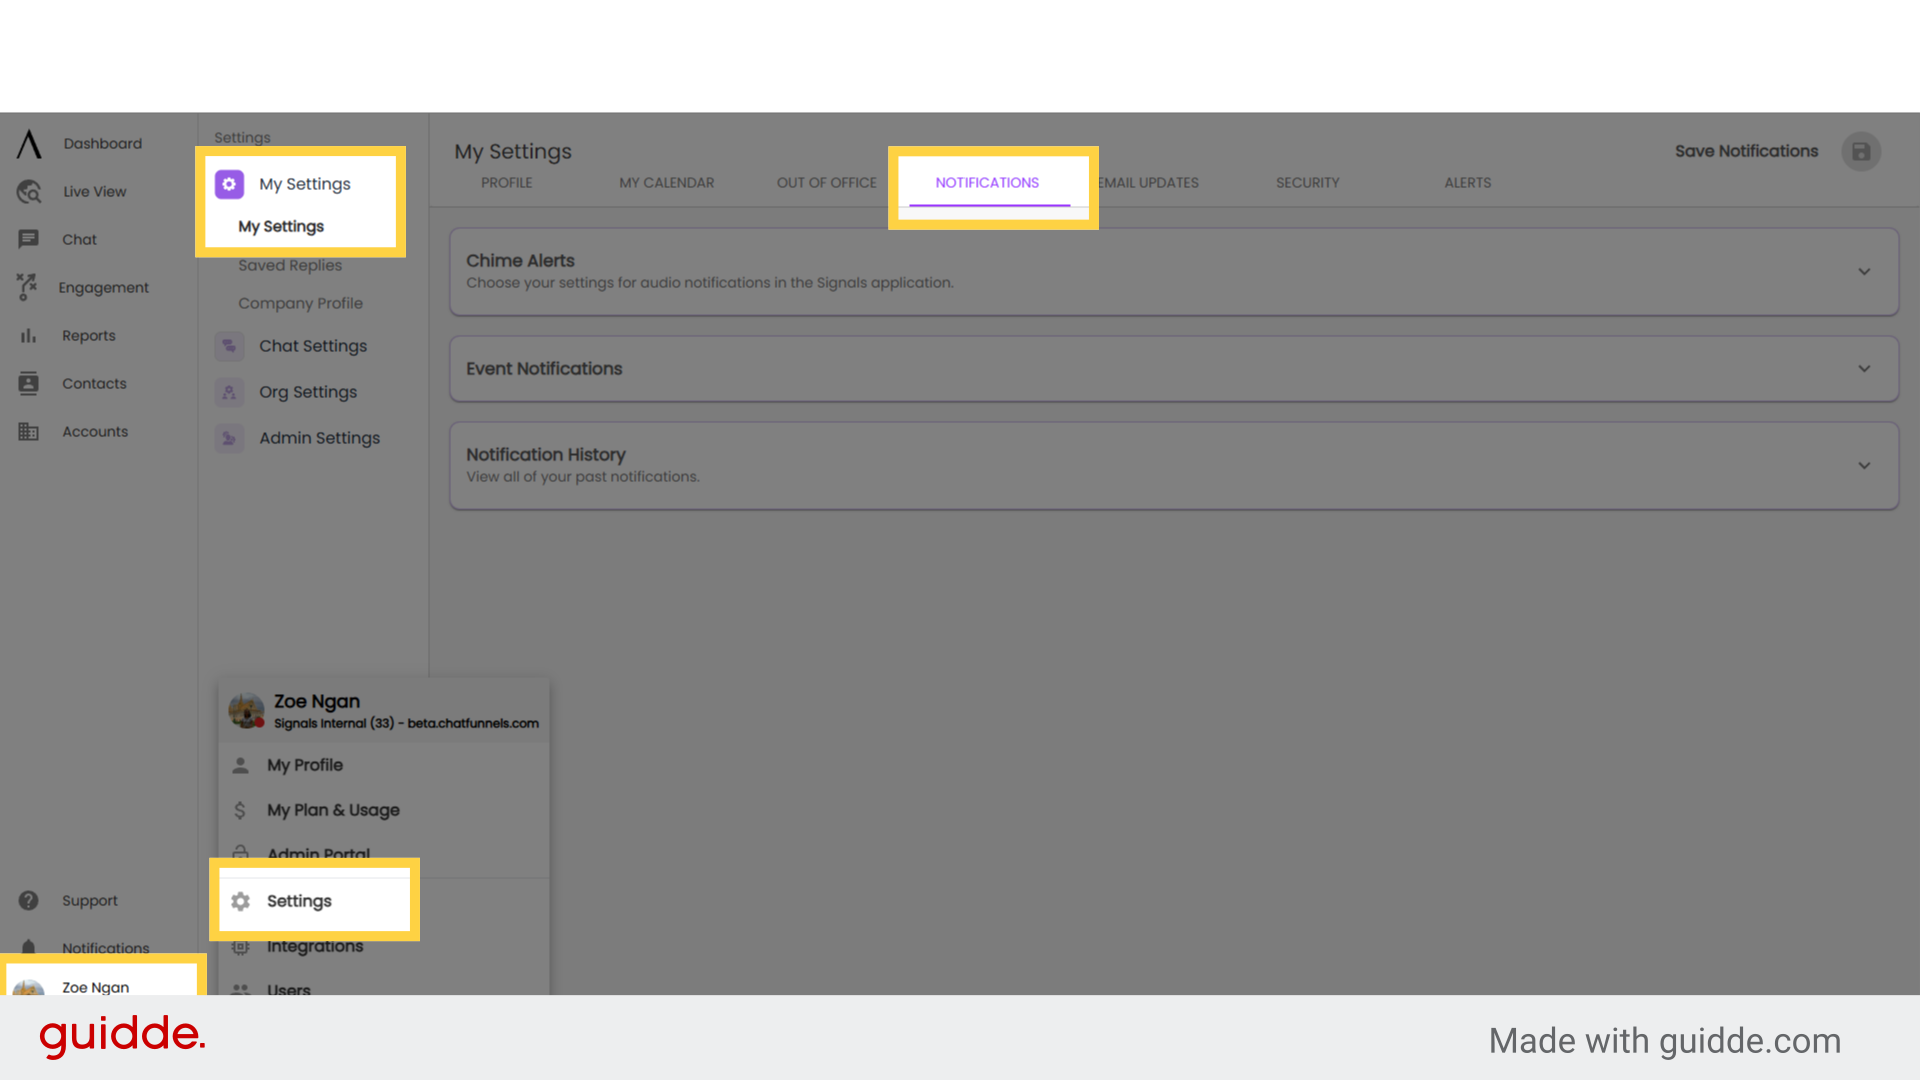Click the Engagement icon in sidebar
1920x1080 pixels.
27,287
